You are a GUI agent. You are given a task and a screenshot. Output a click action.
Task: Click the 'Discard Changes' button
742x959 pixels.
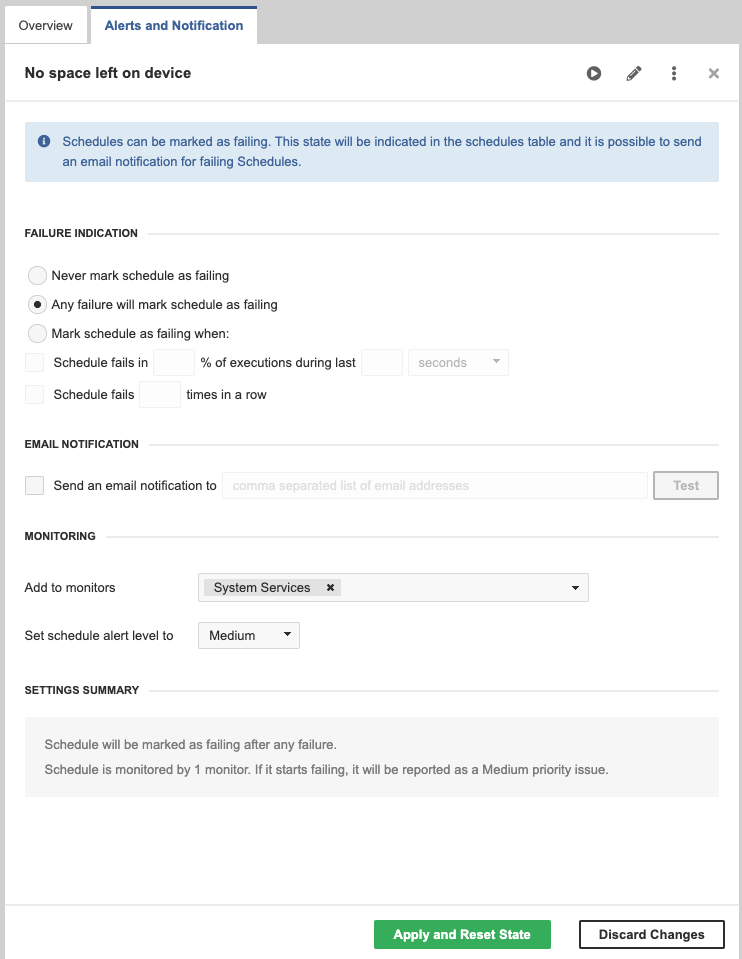651,934
